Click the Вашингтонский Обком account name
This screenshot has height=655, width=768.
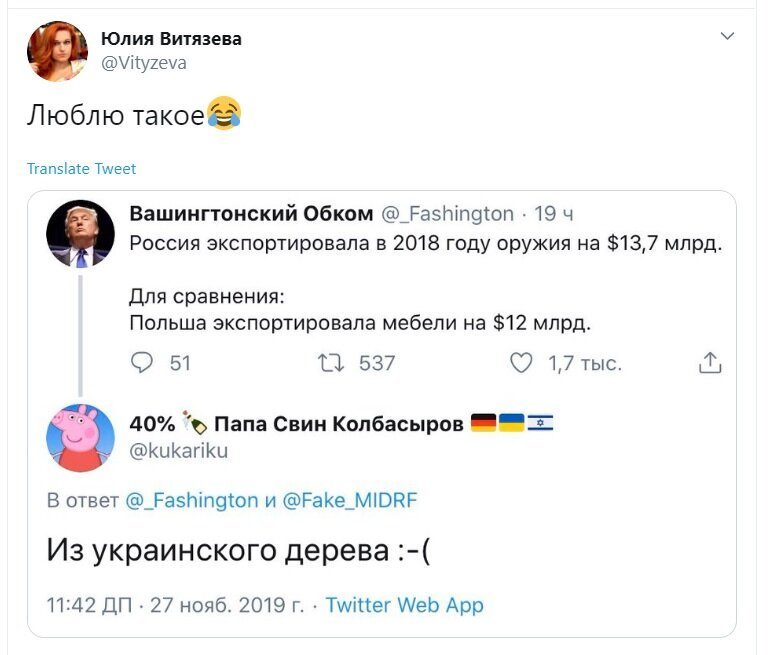[251, 214]
